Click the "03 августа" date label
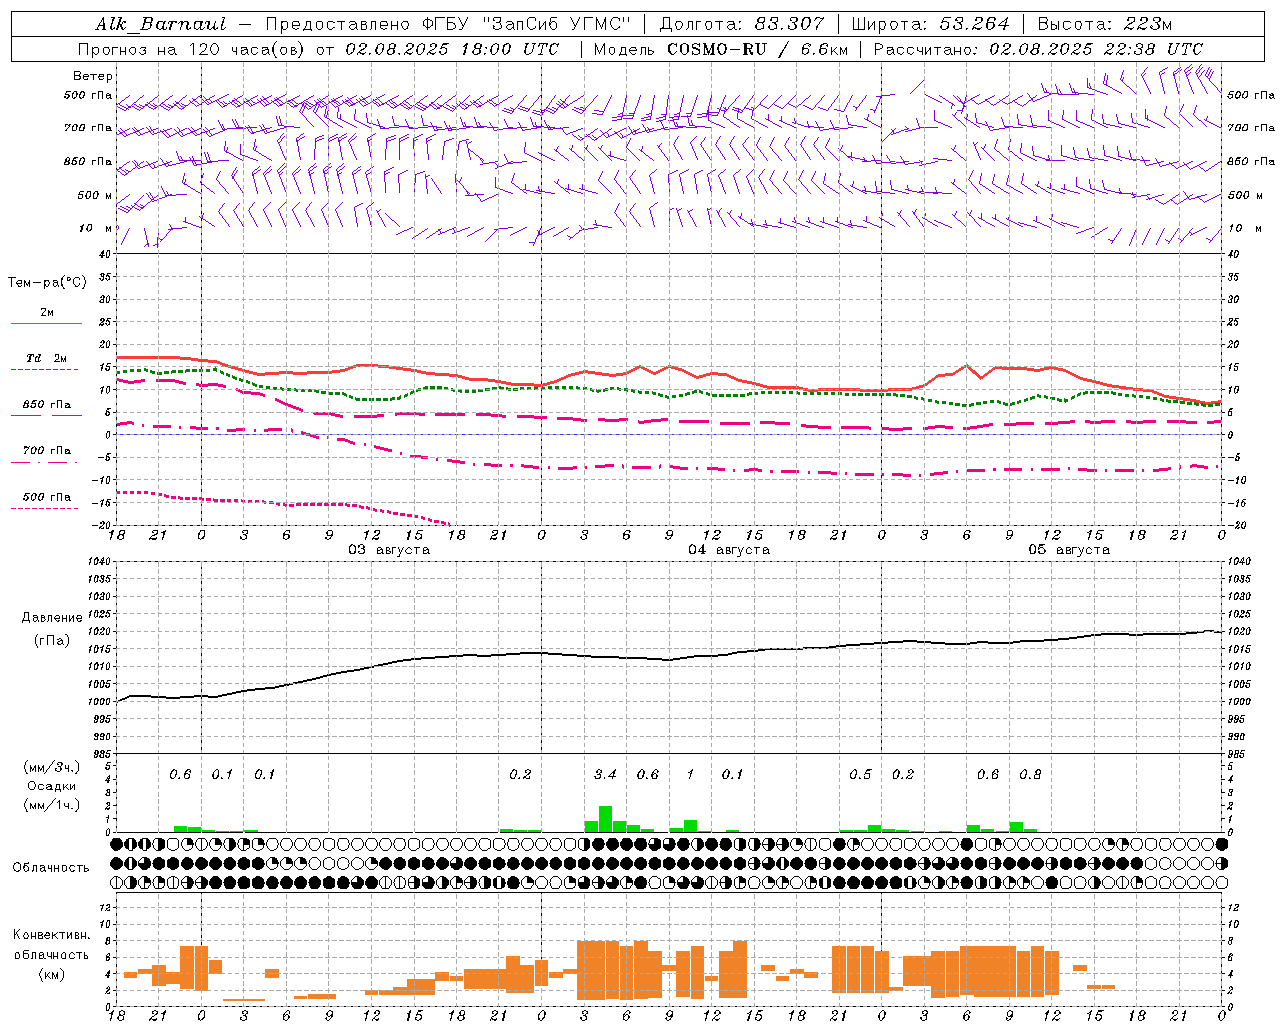Image resolution: width=1280 pixels, height=1024 pixels. click(389, 550)
